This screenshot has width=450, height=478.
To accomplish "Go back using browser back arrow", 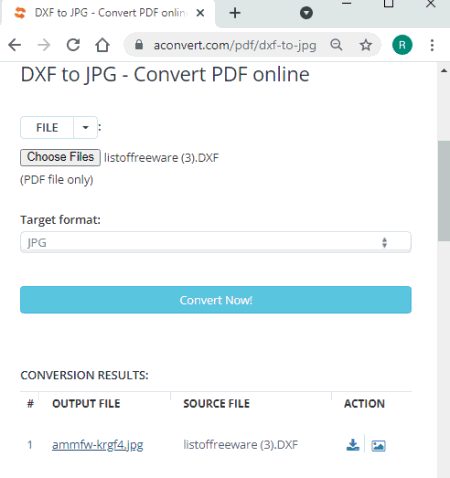I will (x=15, y=45).
